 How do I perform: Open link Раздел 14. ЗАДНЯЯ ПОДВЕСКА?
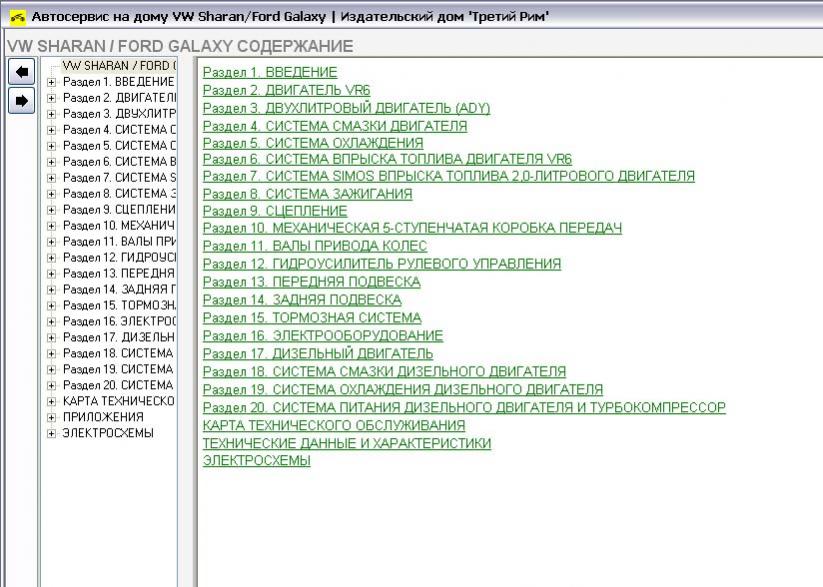302,300
